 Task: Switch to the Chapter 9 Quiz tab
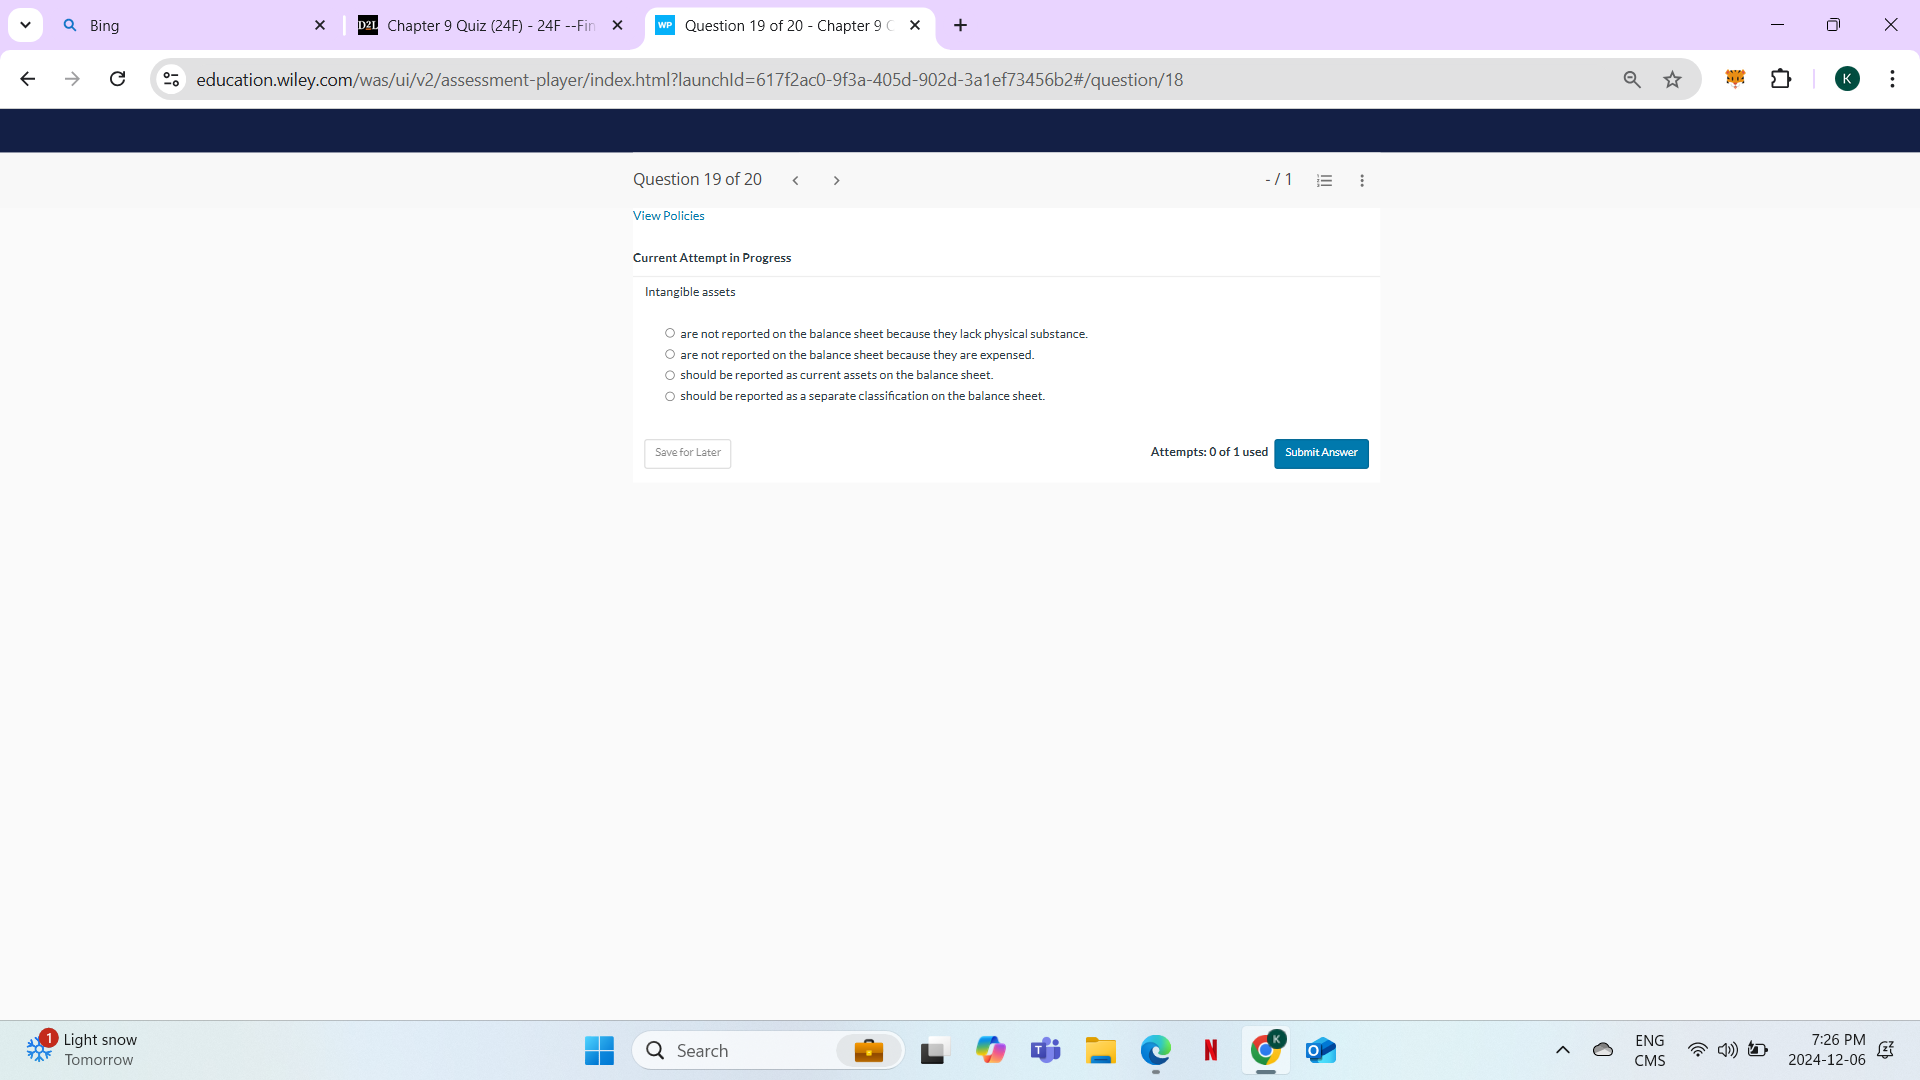[x=480, y=25]
